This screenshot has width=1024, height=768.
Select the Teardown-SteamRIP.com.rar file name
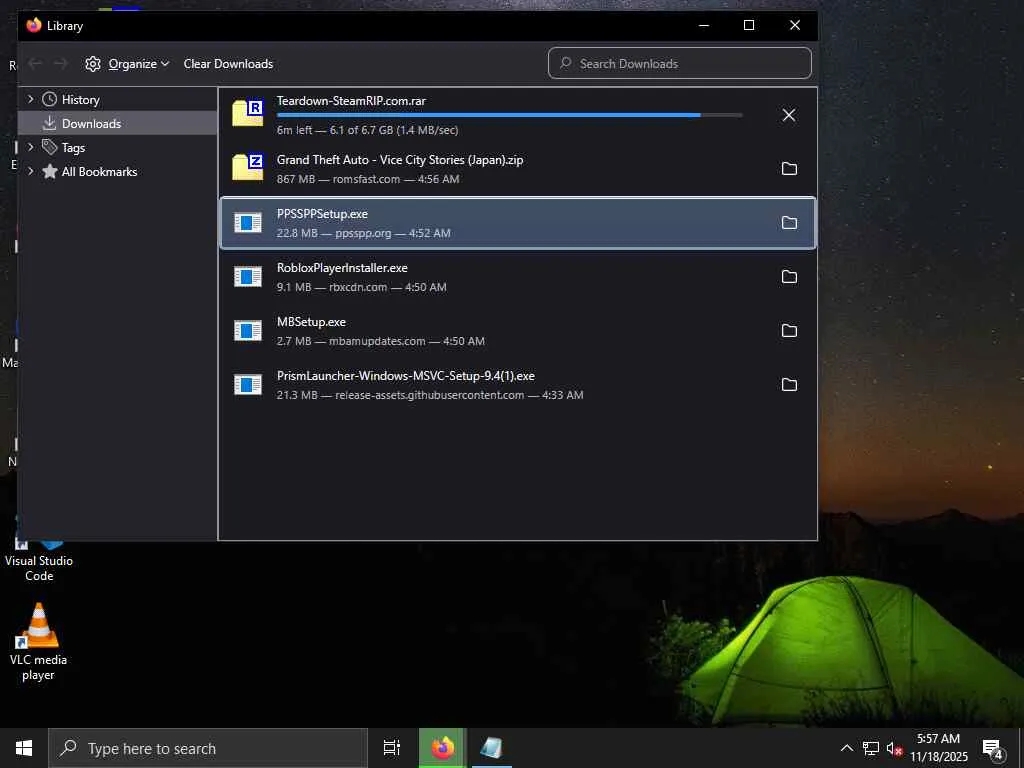click(x=351, y=101)
